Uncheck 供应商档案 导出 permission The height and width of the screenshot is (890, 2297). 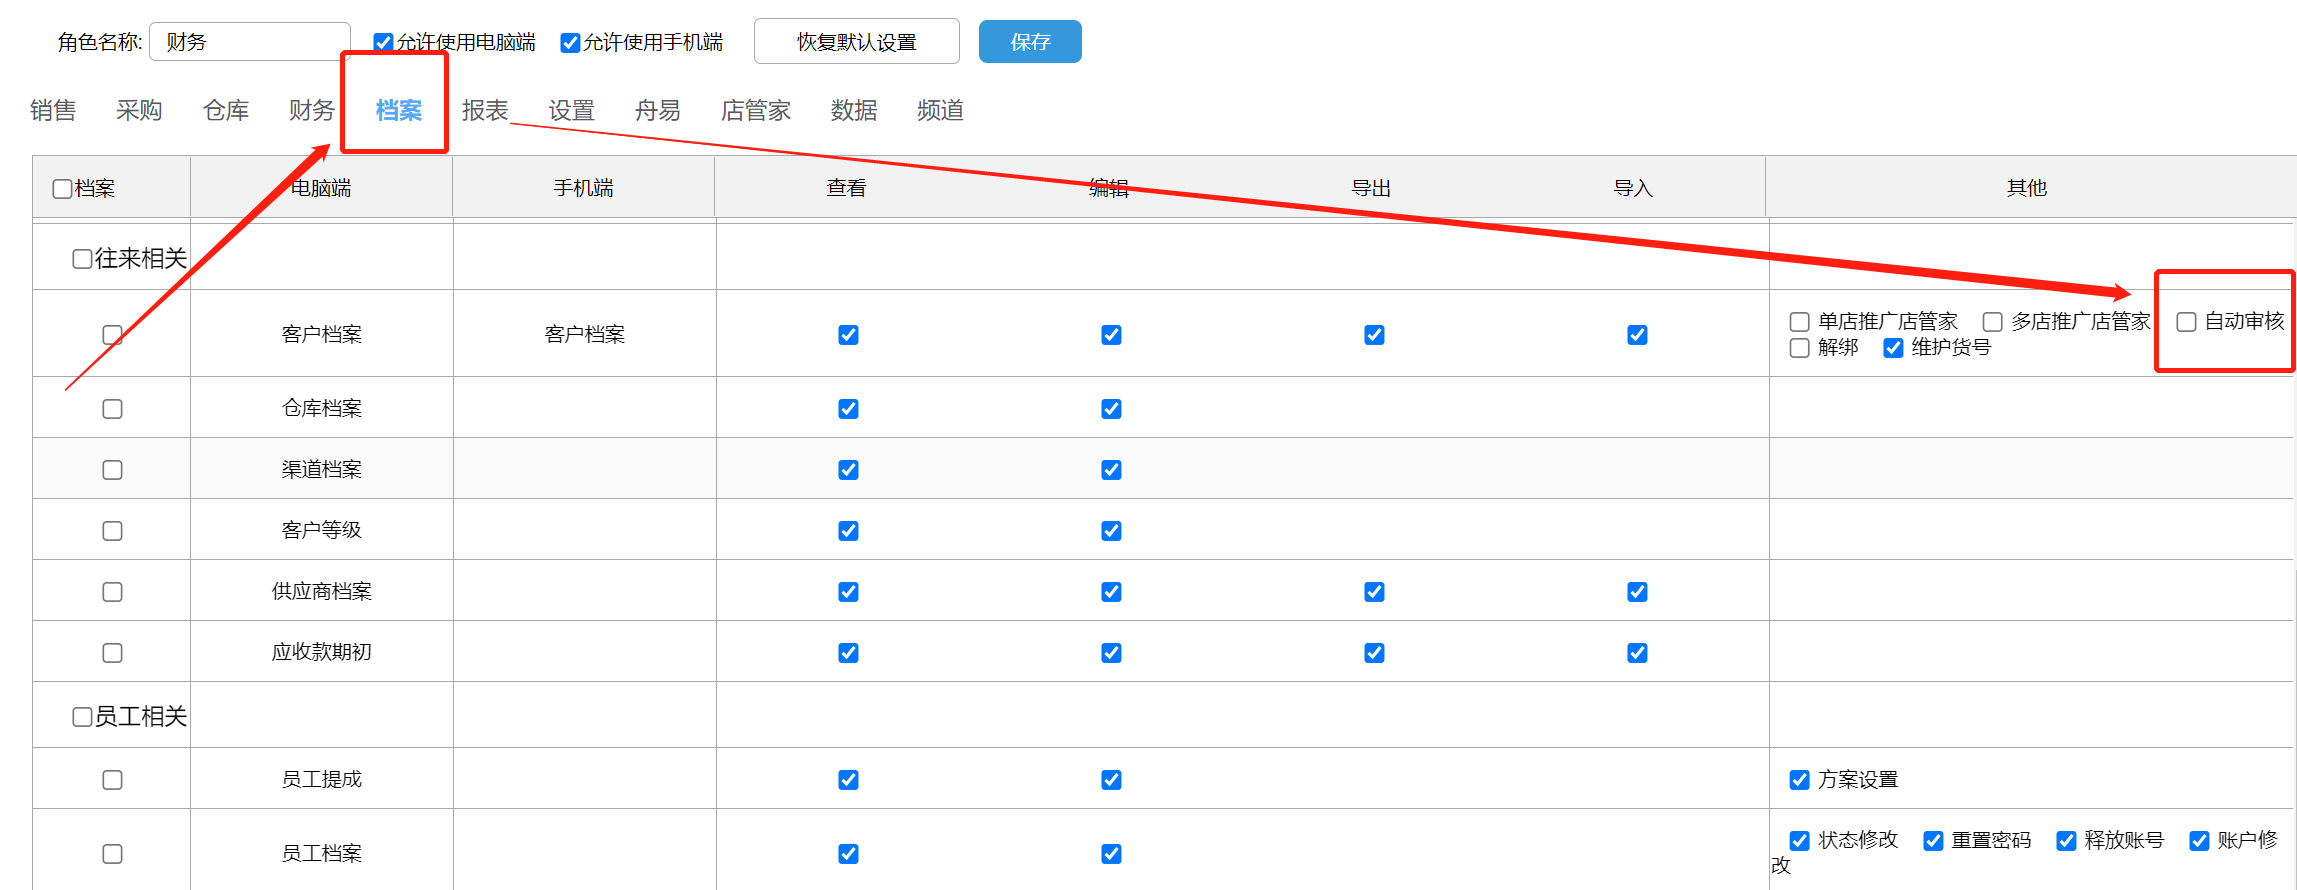pos(1374,592)
